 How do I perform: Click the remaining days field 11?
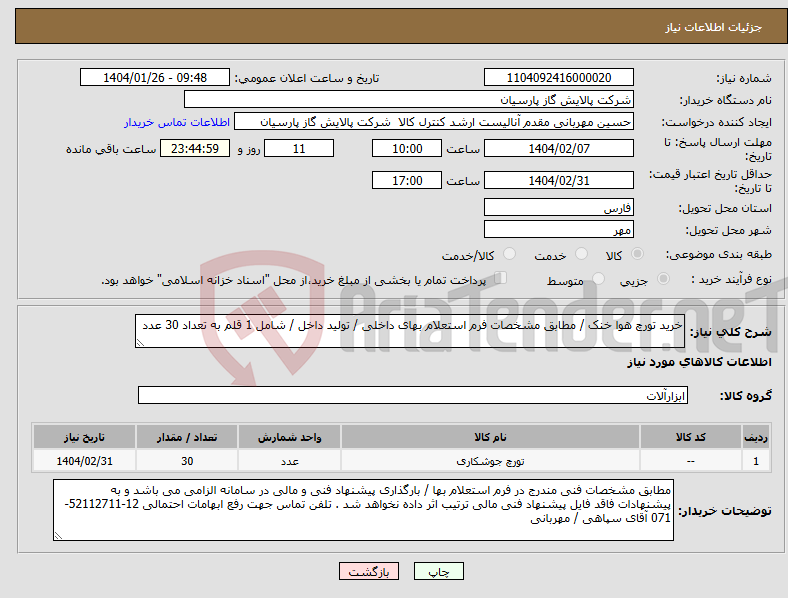(299, 148)
